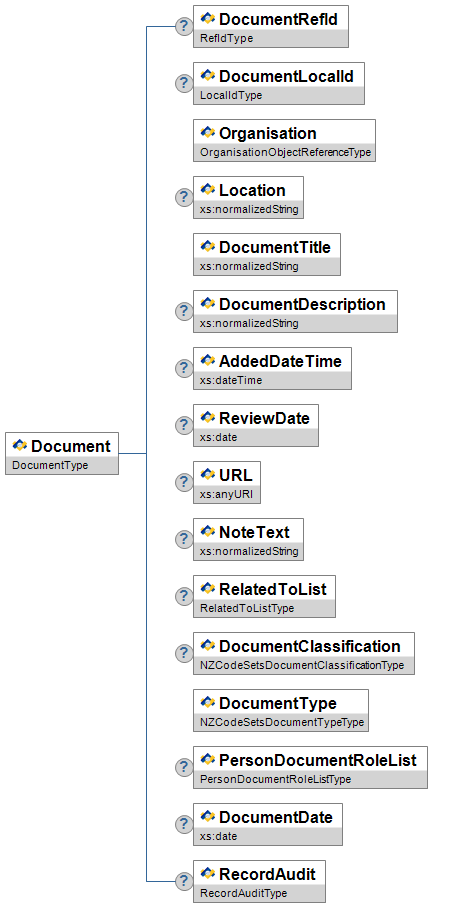This screenshot has width=450, height=907.
Task: Click the element icon inside the Document root node
Action: tap(20, 445)
